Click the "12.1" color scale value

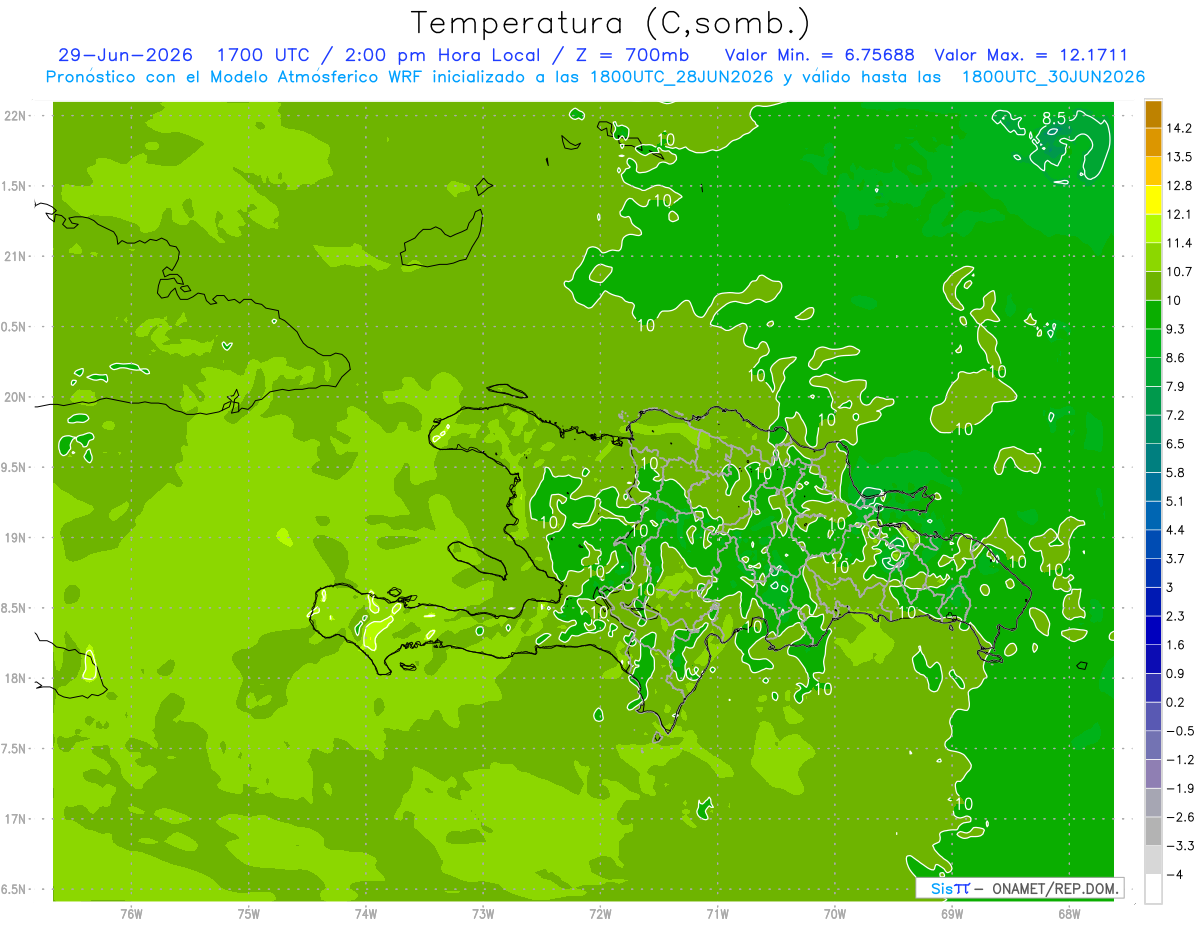(1181, 215)
